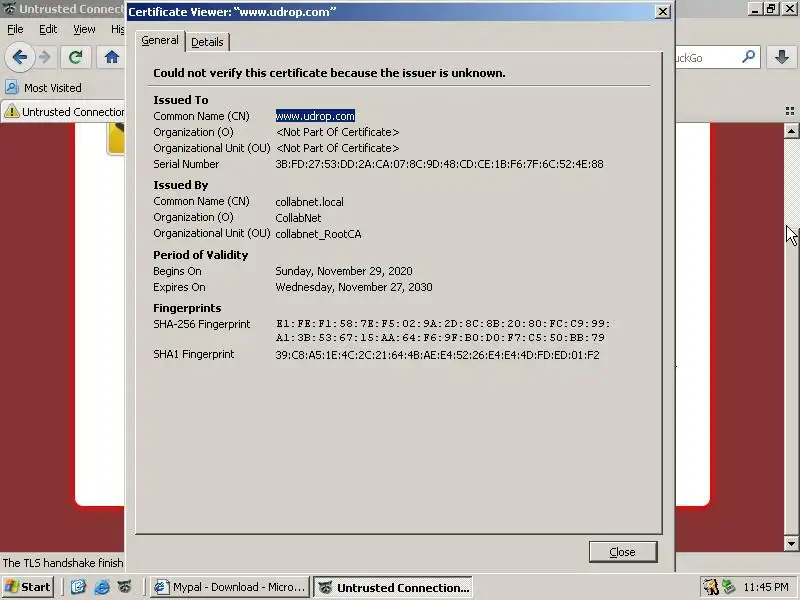The width and height of the screenshot is (800, 600).
Task: Click the SHA-256 fingerprint value
Action: point(442,330)
